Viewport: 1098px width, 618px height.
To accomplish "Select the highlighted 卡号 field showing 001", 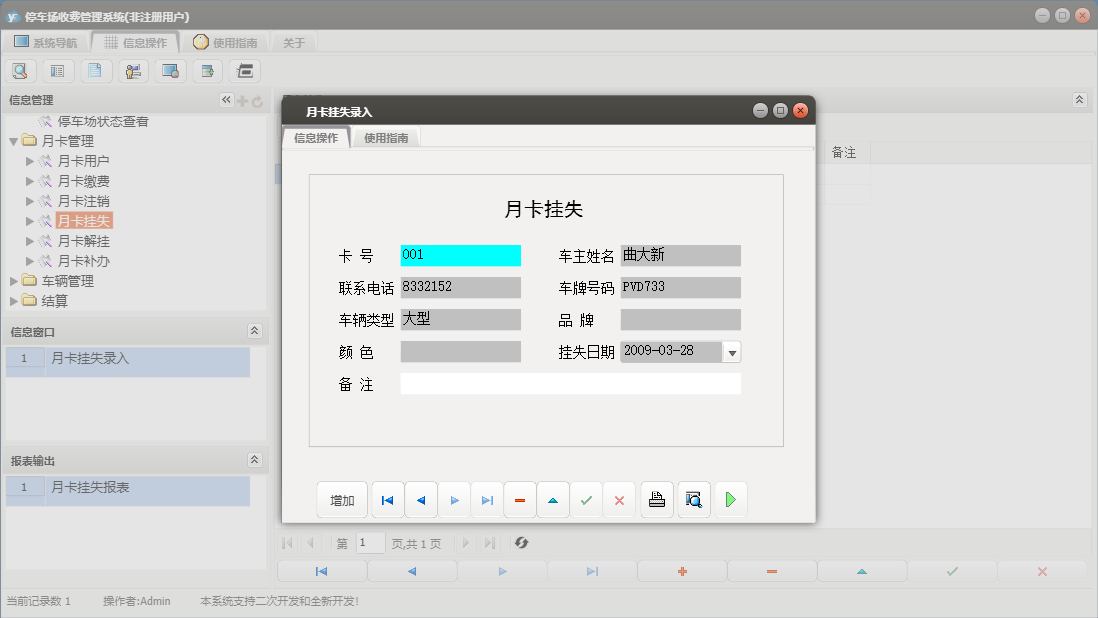I will 460,255.
